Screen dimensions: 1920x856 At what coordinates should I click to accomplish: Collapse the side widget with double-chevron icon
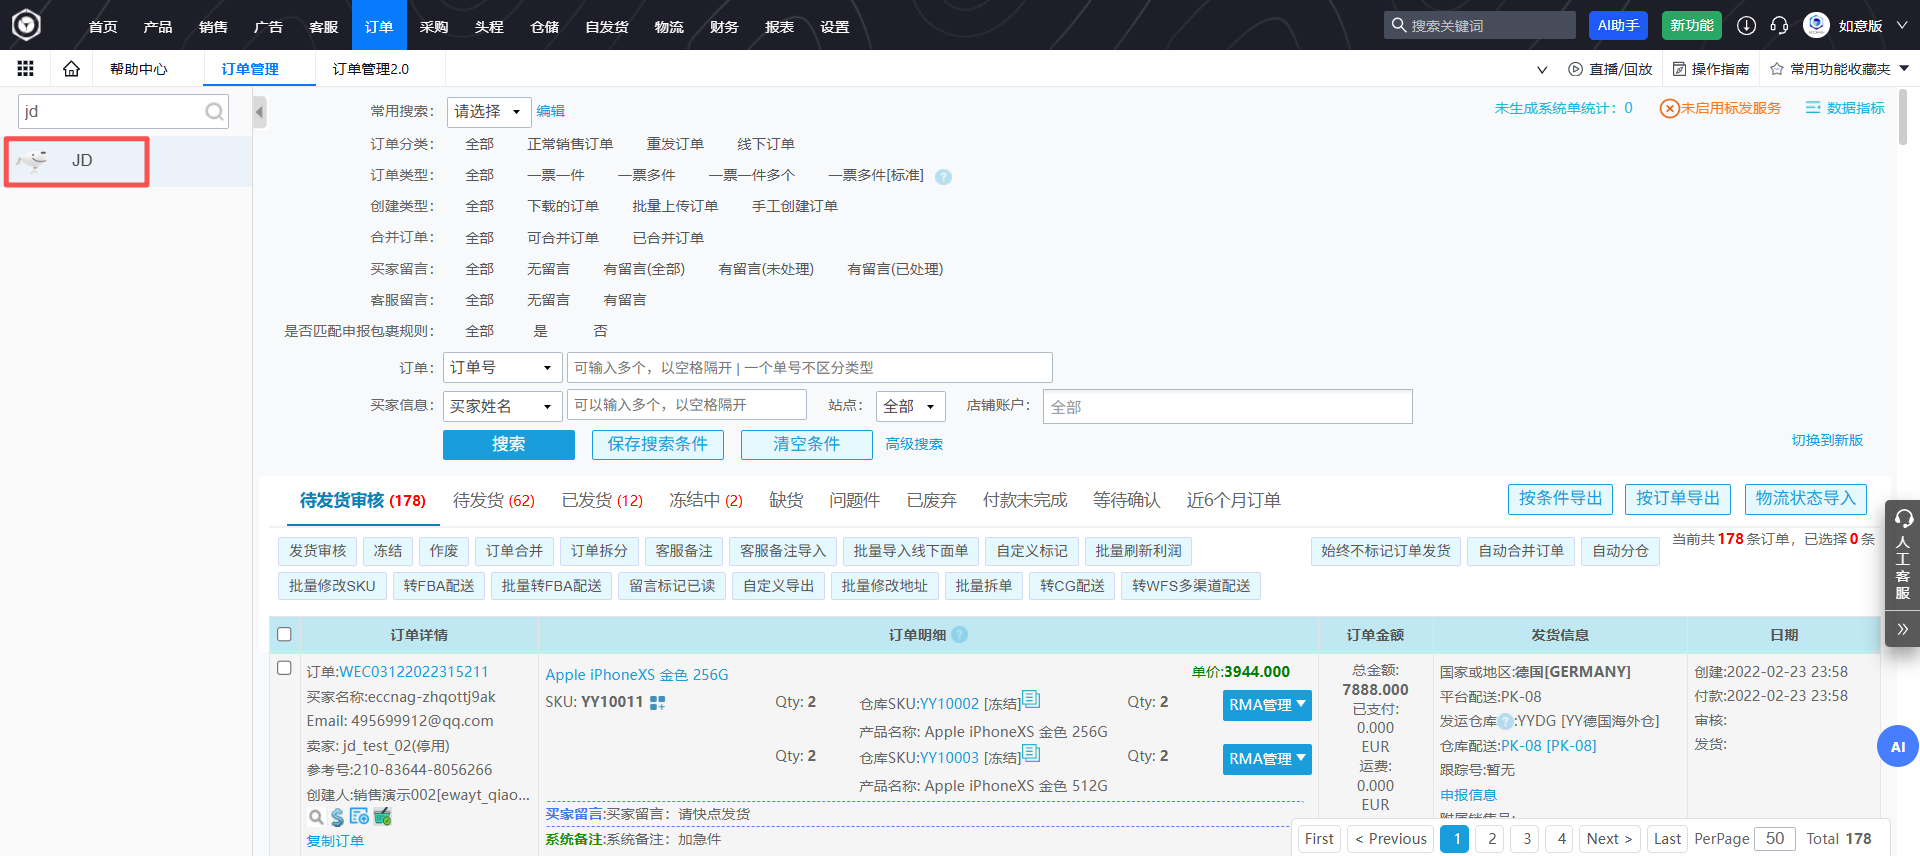(1902, 629)
